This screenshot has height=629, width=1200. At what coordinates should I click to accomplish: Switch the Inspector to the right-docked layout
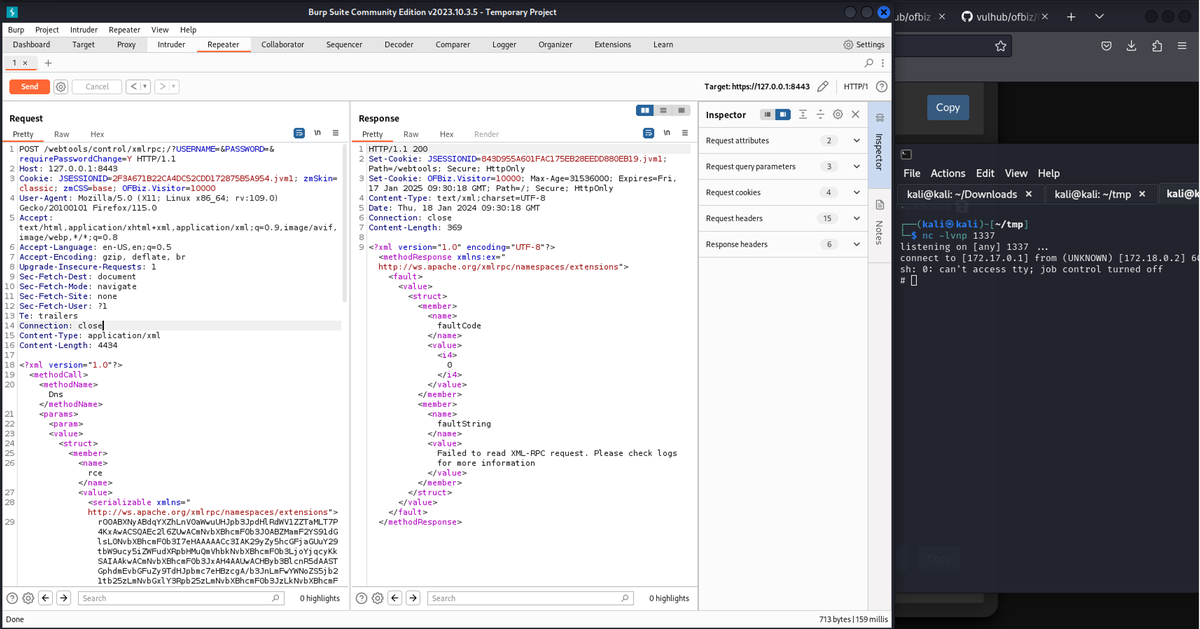pyautogui.click(x=783, y=115)
